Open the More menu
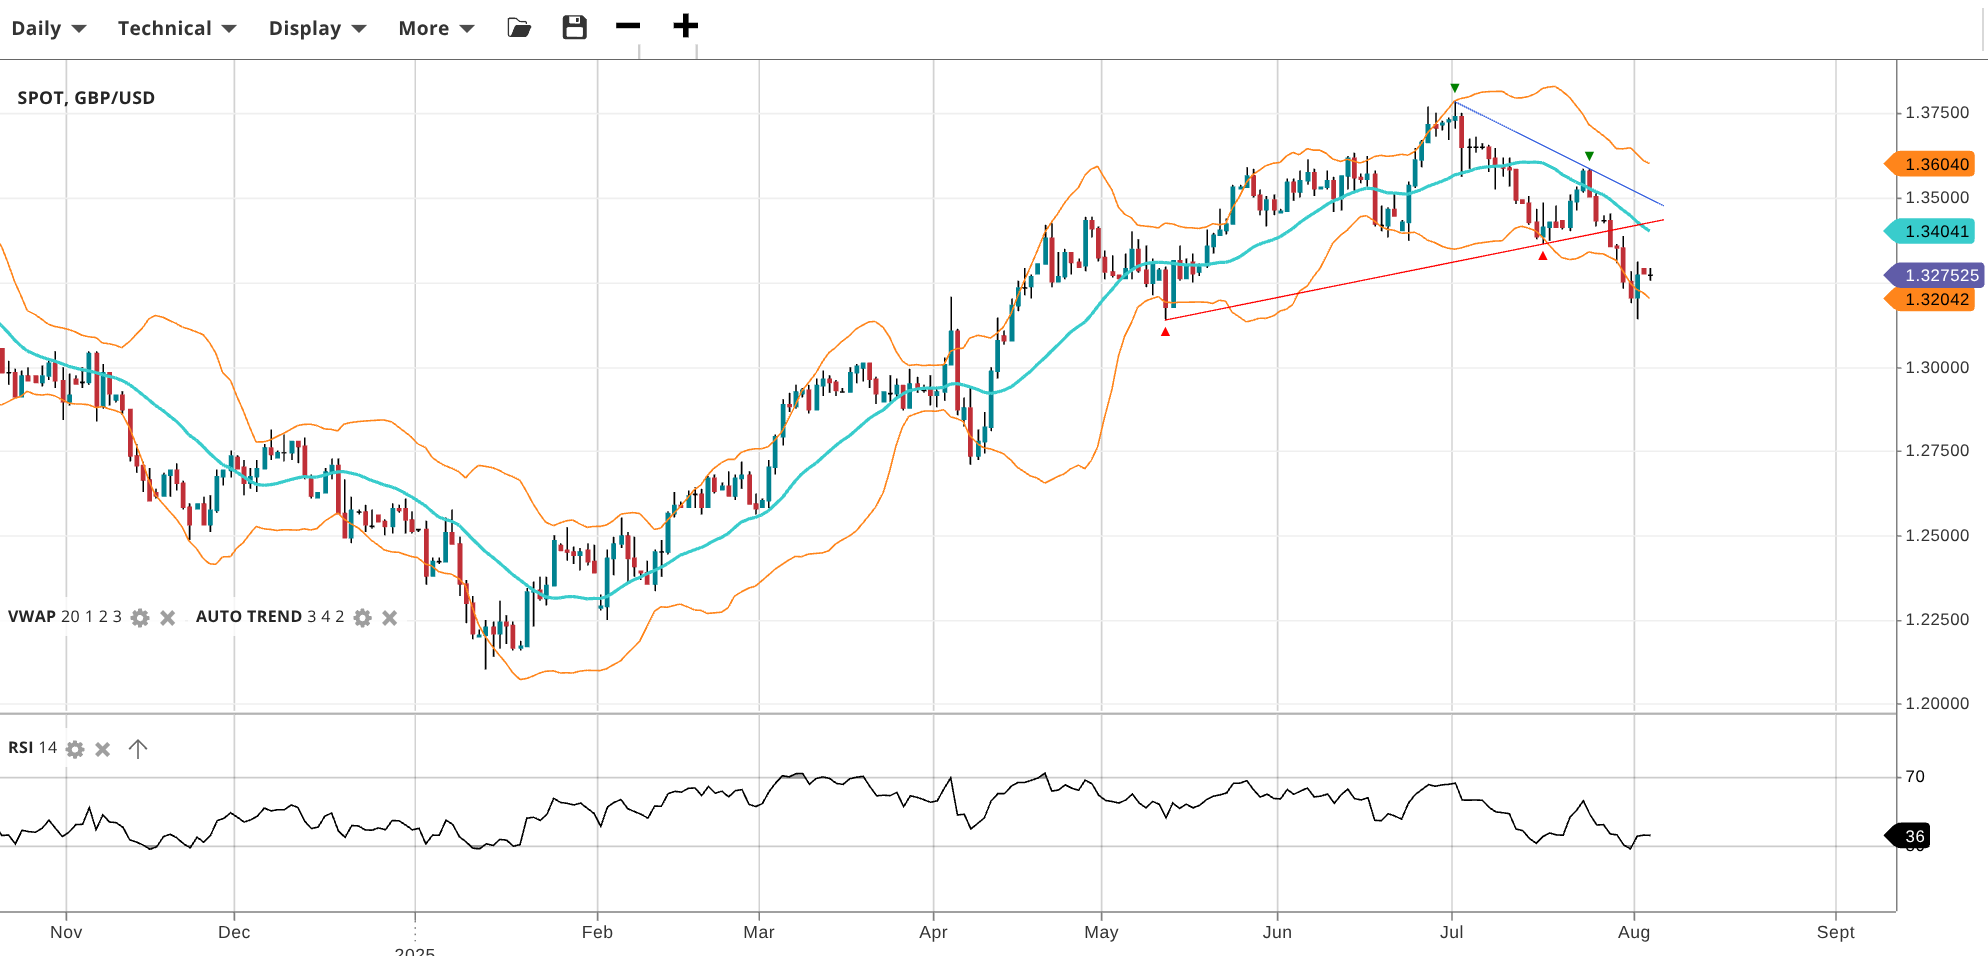Screen dimensions: 1988x956 (x=436, y=28)
